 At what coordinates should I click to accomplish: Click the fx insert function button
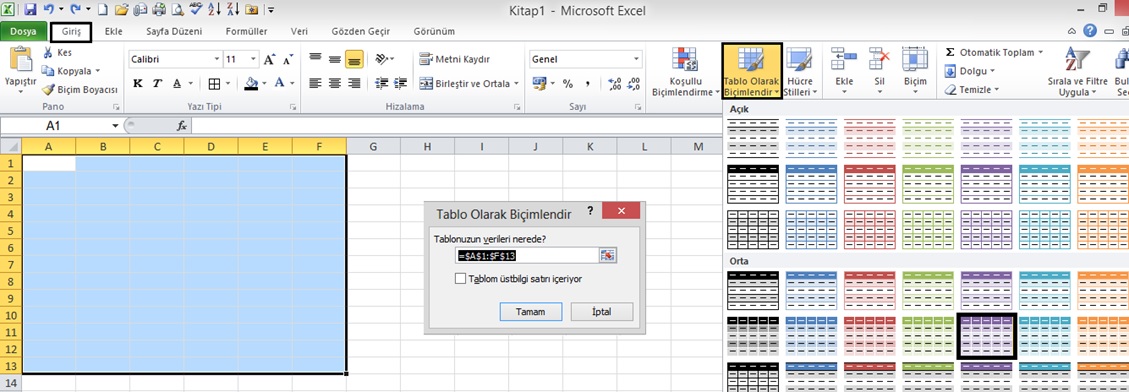(x=182, y=125)
